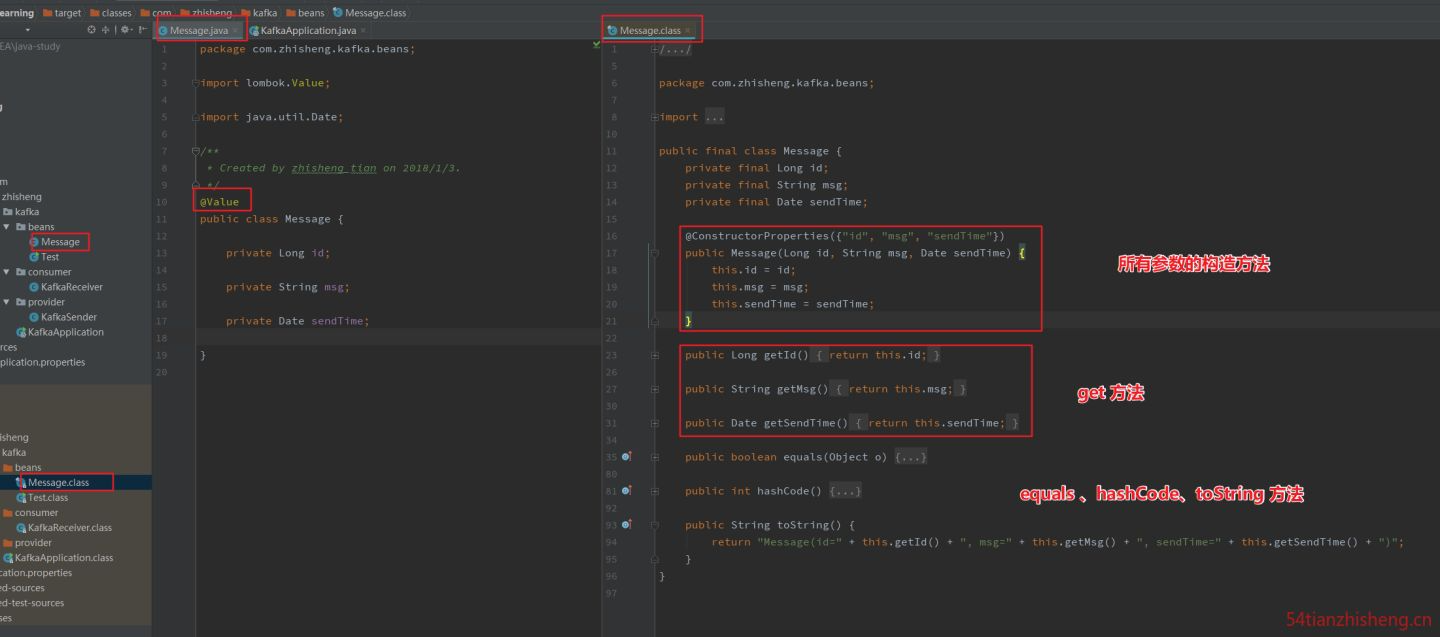The width and height of the screenshot is (1440, 637).
Task: Click the Message class icon in source tree
Action: (x=34, y=242)
